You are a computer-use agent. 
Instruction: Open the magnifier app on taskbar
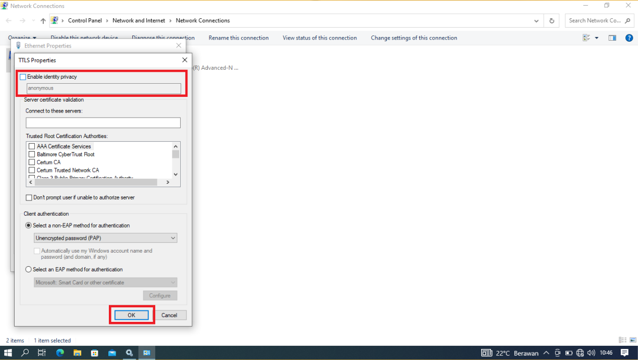[129, 353]
